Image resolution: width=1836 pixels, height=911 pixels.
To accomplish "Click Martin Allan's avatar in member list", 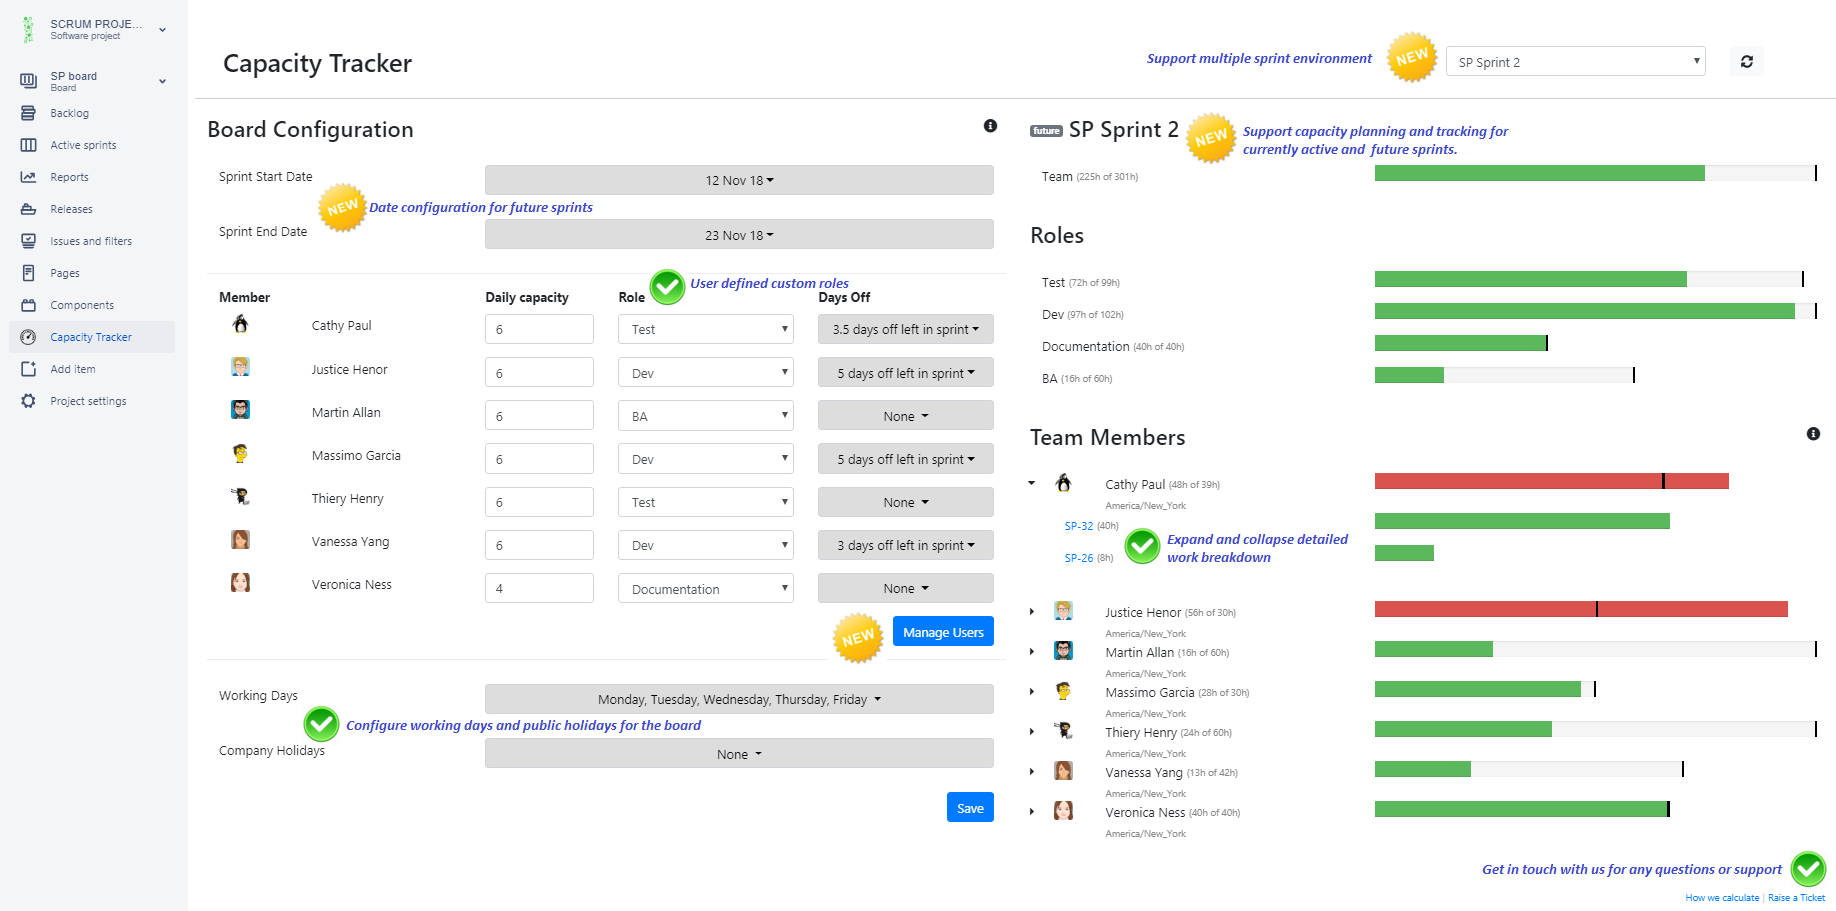I will 240,410.
